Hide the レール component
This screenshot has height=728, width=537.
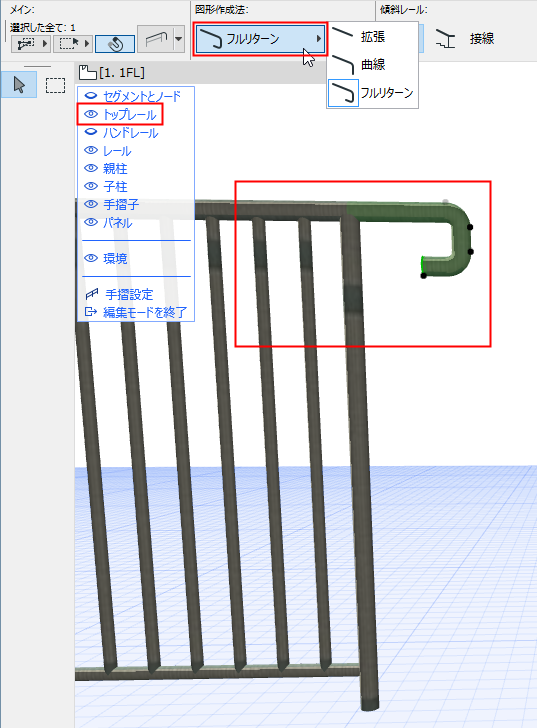[x=91, y=150]
